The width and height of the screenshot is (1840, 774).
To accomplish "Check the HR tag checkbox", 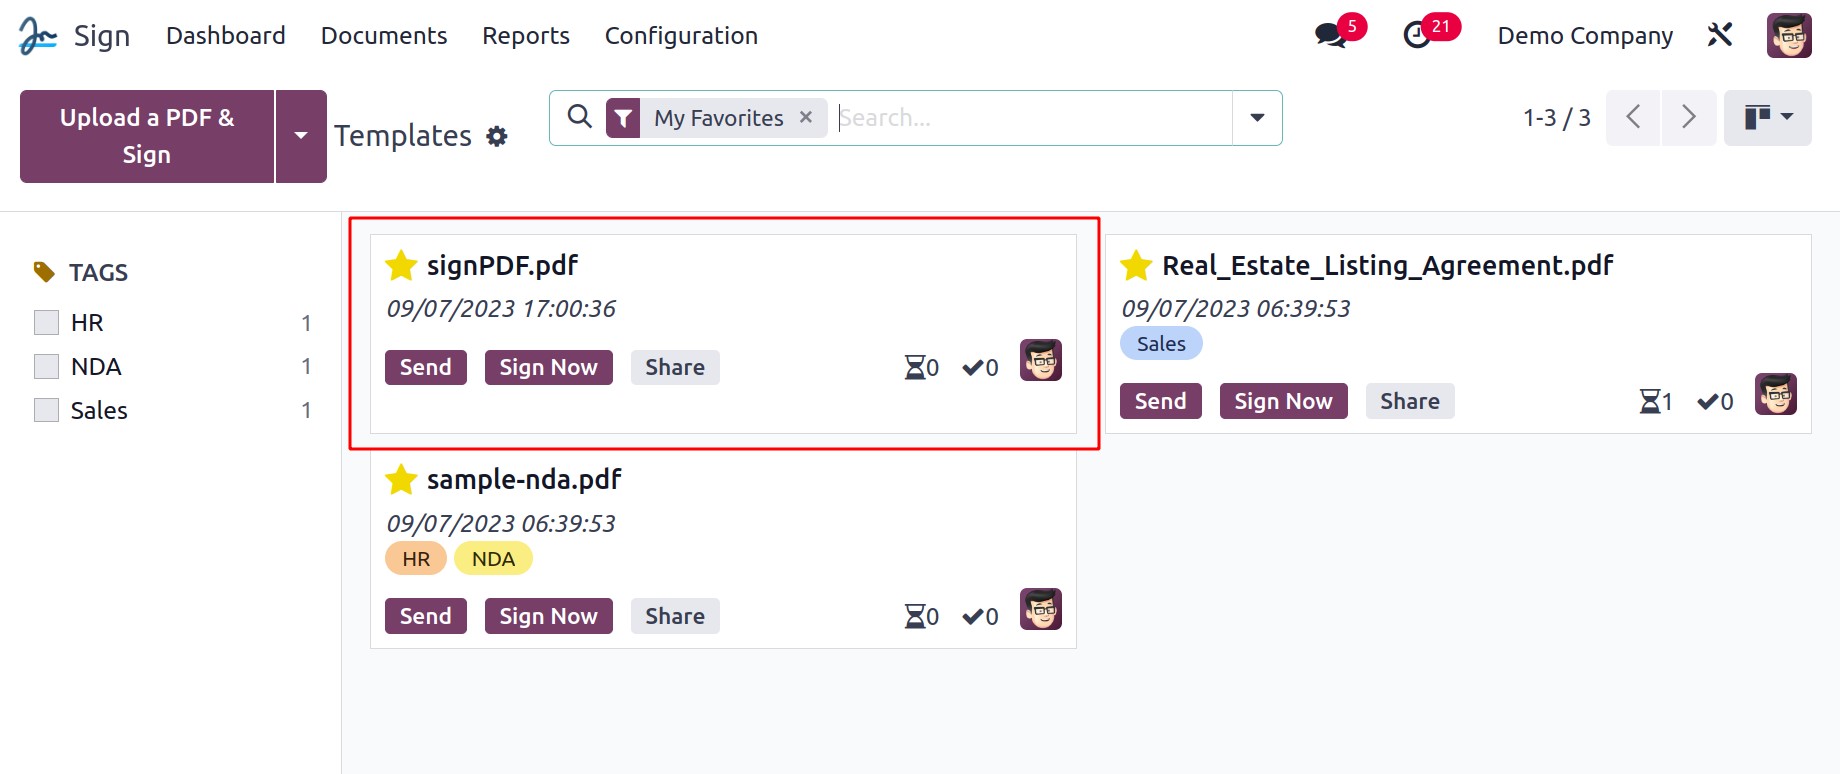I will (46, 322).
